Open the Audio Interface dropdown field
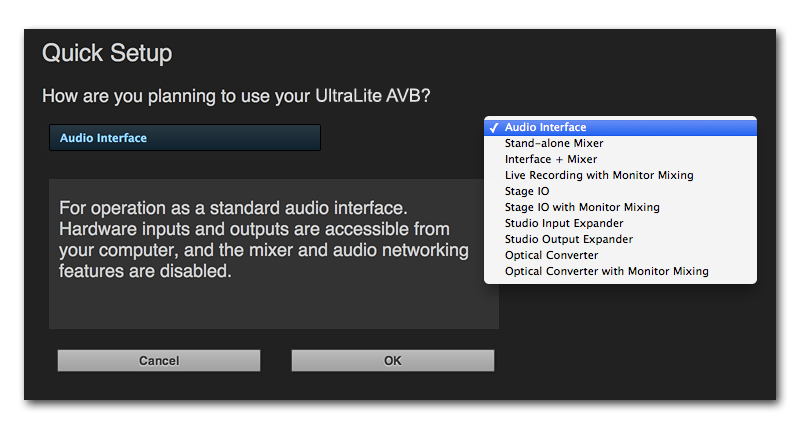800x430 pixels. 184,138
